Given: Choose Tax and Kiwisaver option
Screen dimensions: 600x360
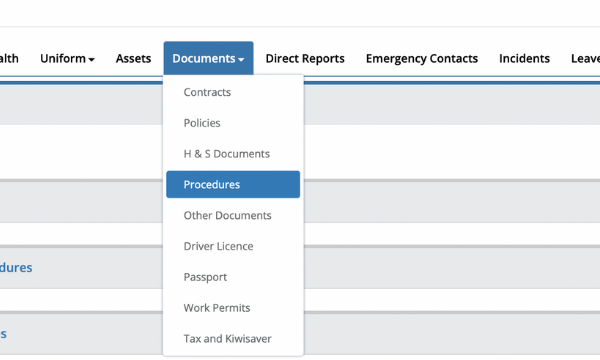Looking at the screenshot, I should [x=233, y=339].
